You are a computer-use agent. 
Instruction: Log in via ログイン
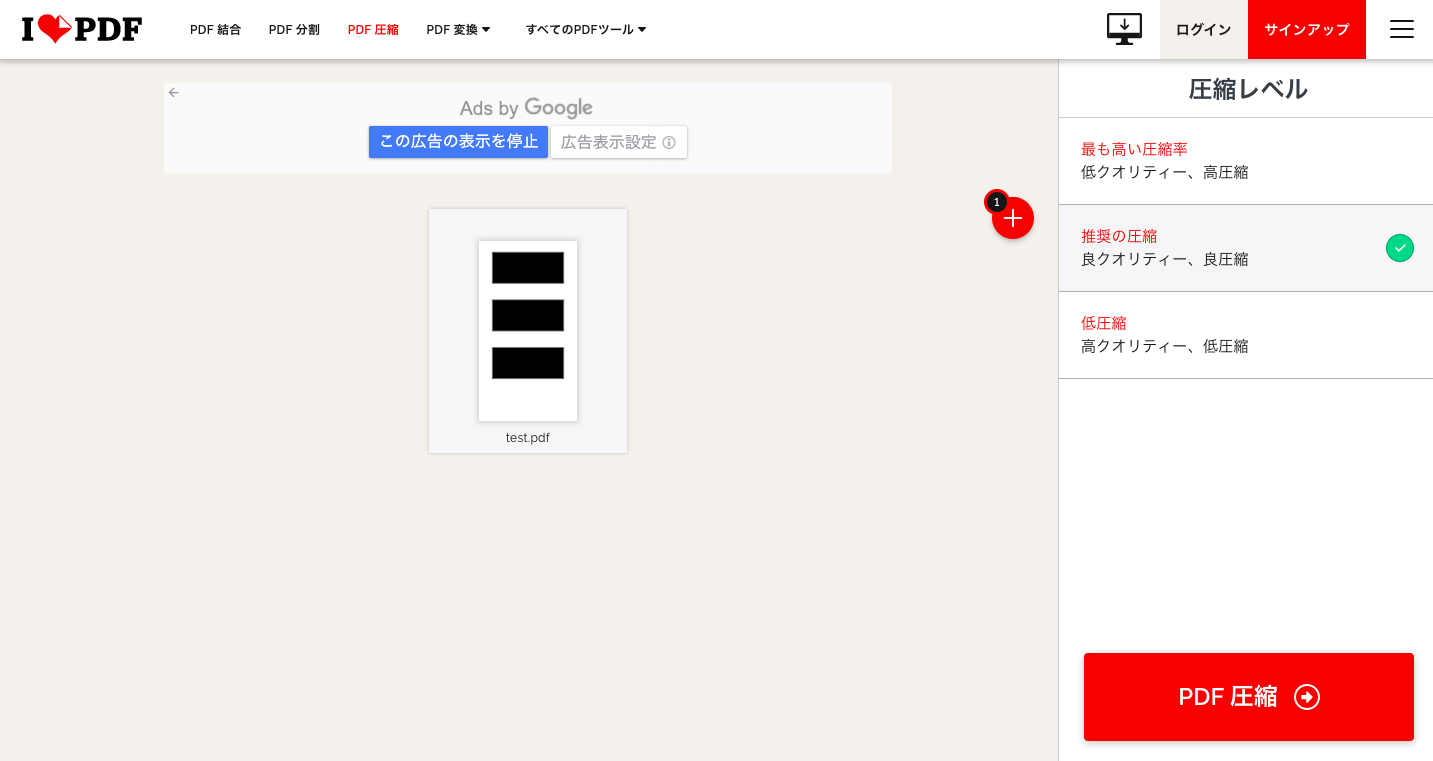click(1204, 29)
